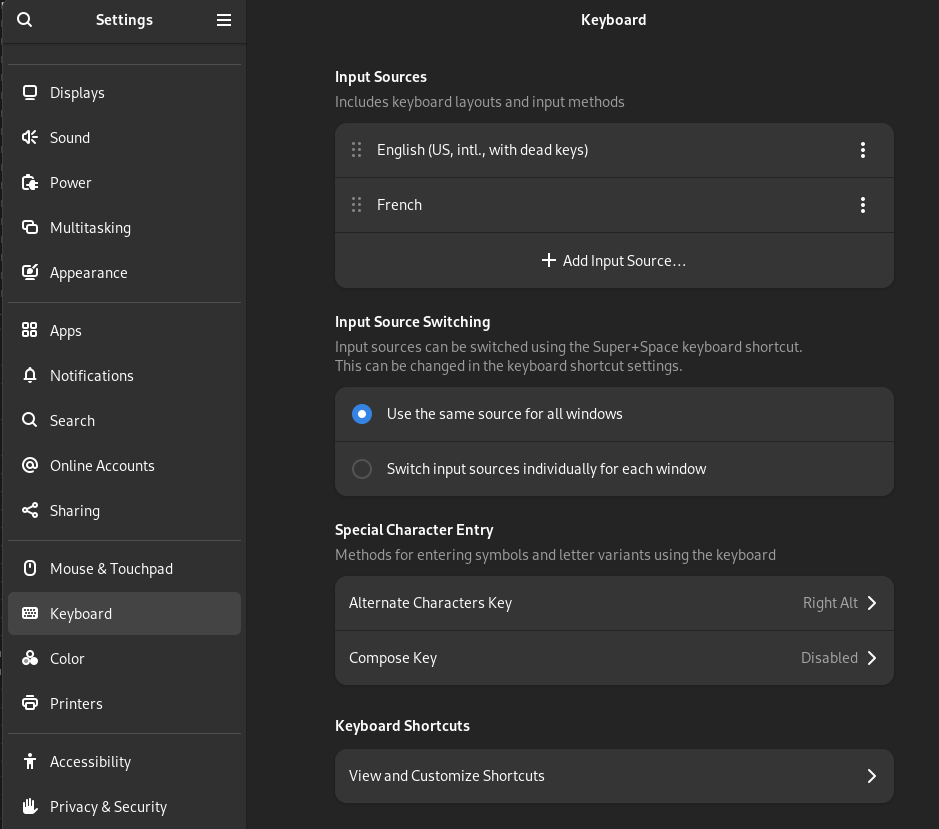Image resolution: width=939 pixels, height=829 pixels.
Task: Open the Search settings panel
Action: (125, 420)
